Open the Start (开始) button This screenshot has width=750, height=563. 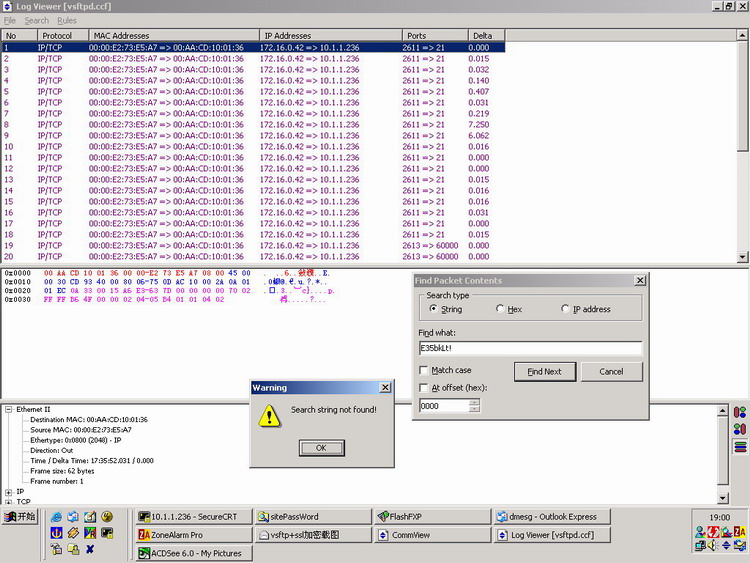click(20, 517)
